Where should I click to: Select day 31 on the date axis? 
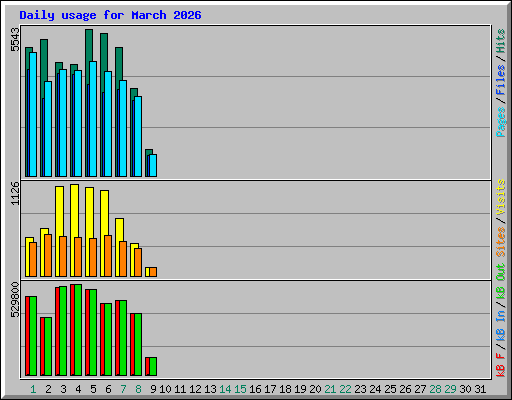pyautogui.click(x=480, y=389)
